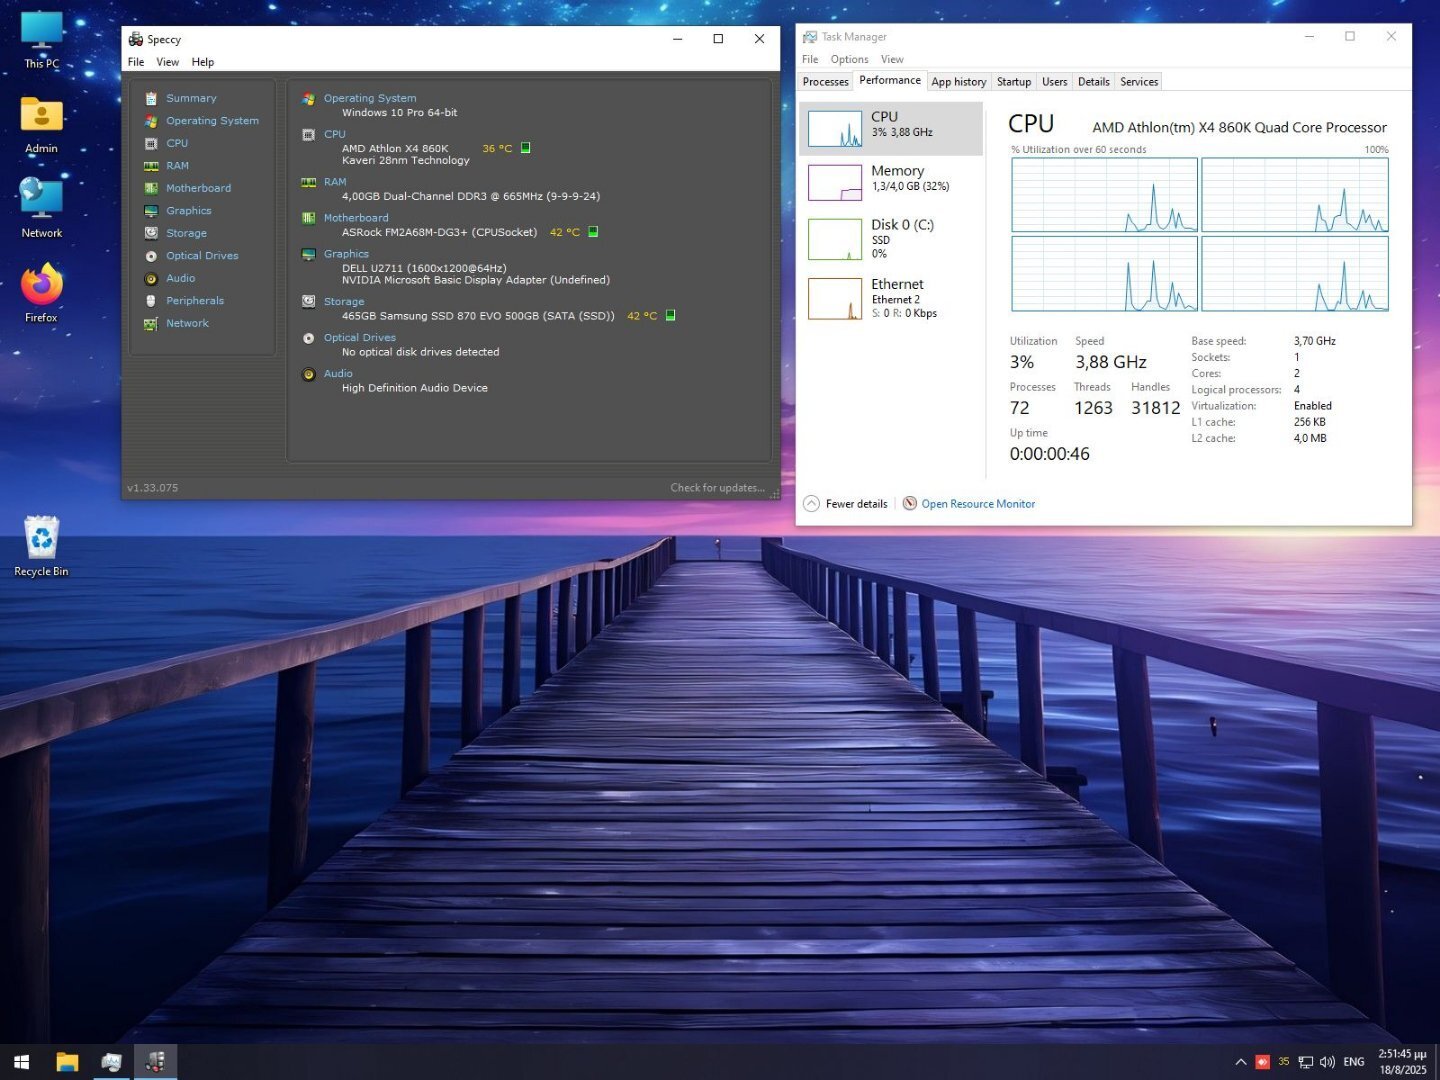Screen dimensions: 1440x1080
Task: Click the Graphics monitor icon in summary pane
Action: [309, 254]
